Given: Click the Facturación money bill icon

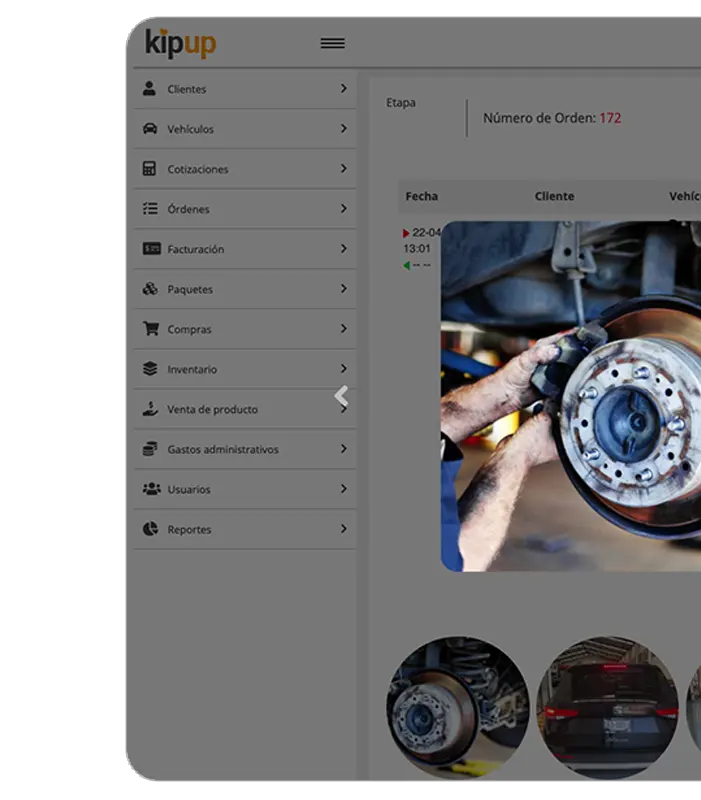Looking at the screenshot, I should tap(152, 248).
